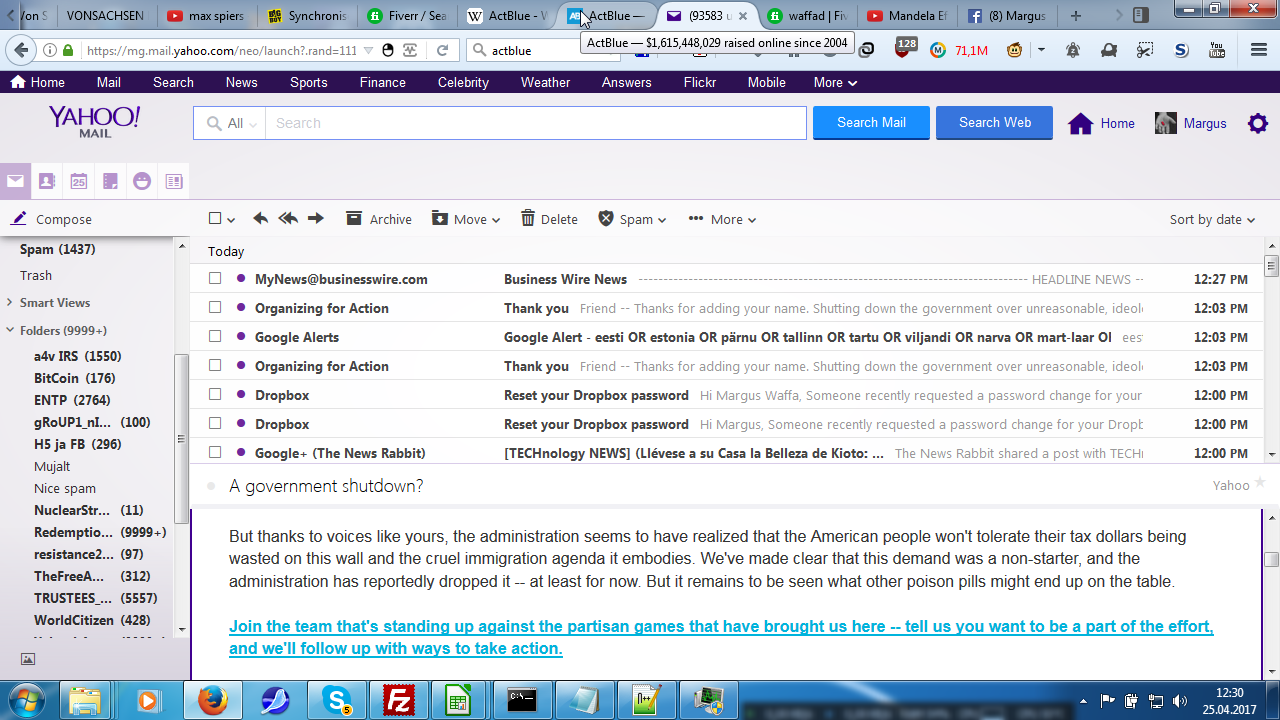Open the Contacts icon in Yahoo Mail
The image size is (1280, 720).
46,181
